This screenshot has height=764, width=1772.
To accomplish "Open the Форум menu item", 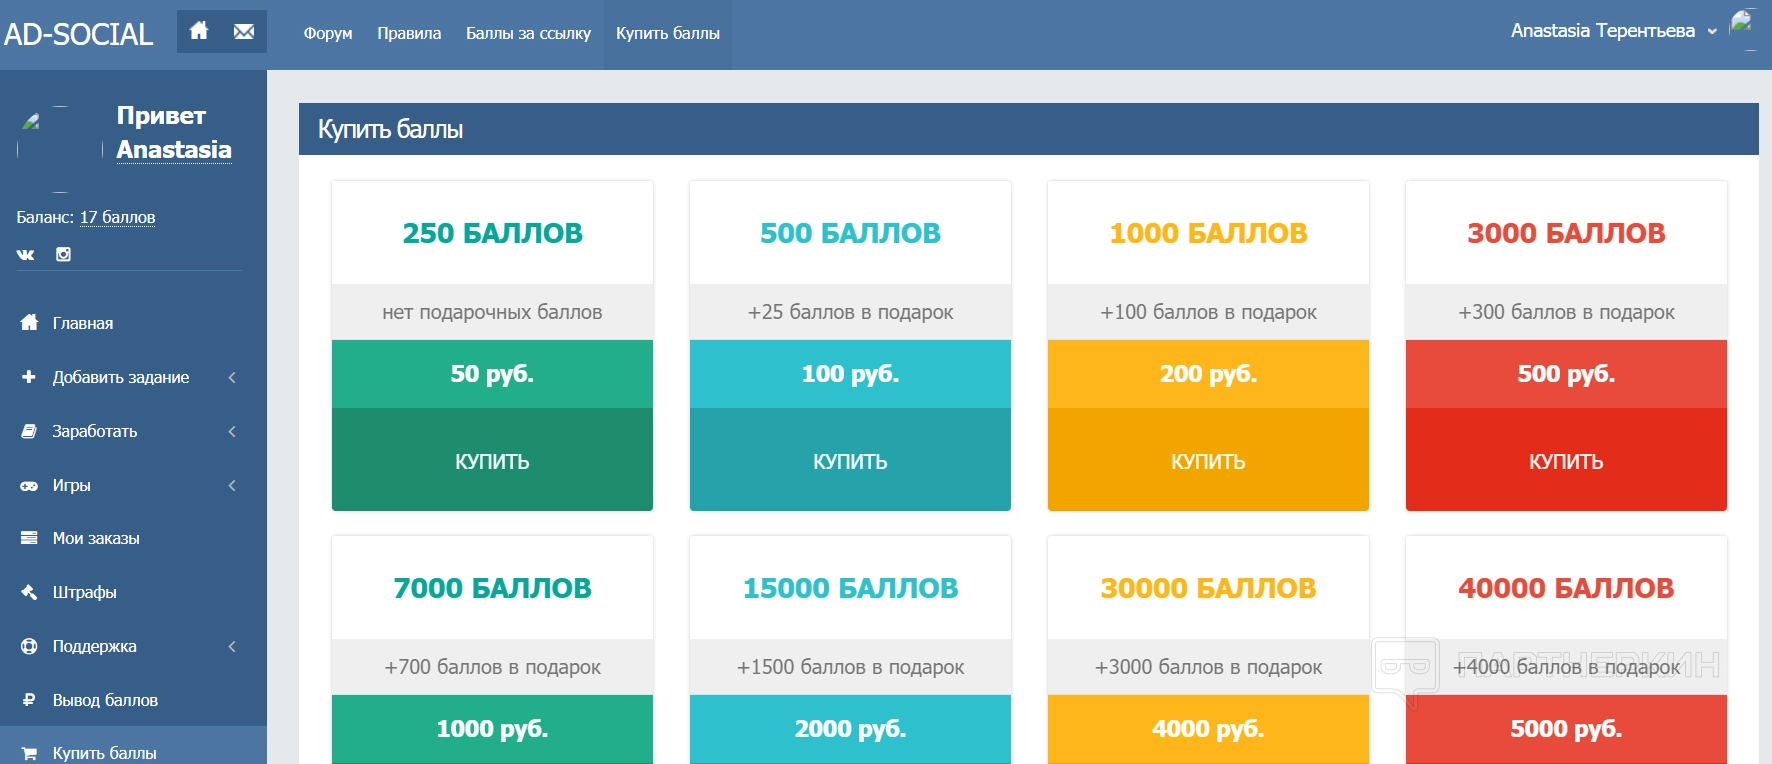I will (x=328, y=33).
